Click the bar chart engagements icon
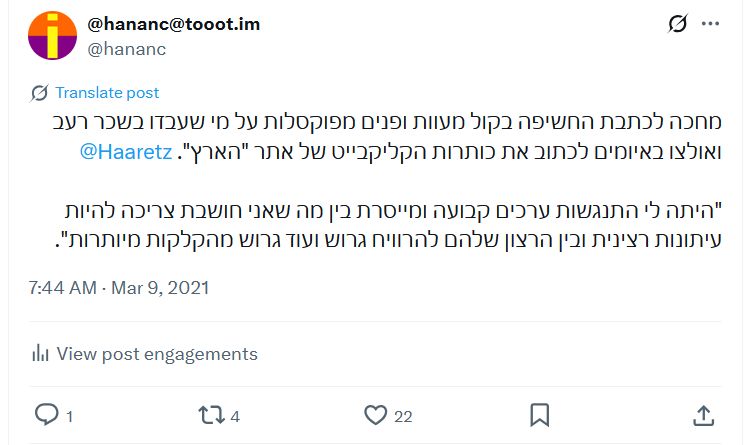This screenshot has height=445, width=751. click(41, 353)
